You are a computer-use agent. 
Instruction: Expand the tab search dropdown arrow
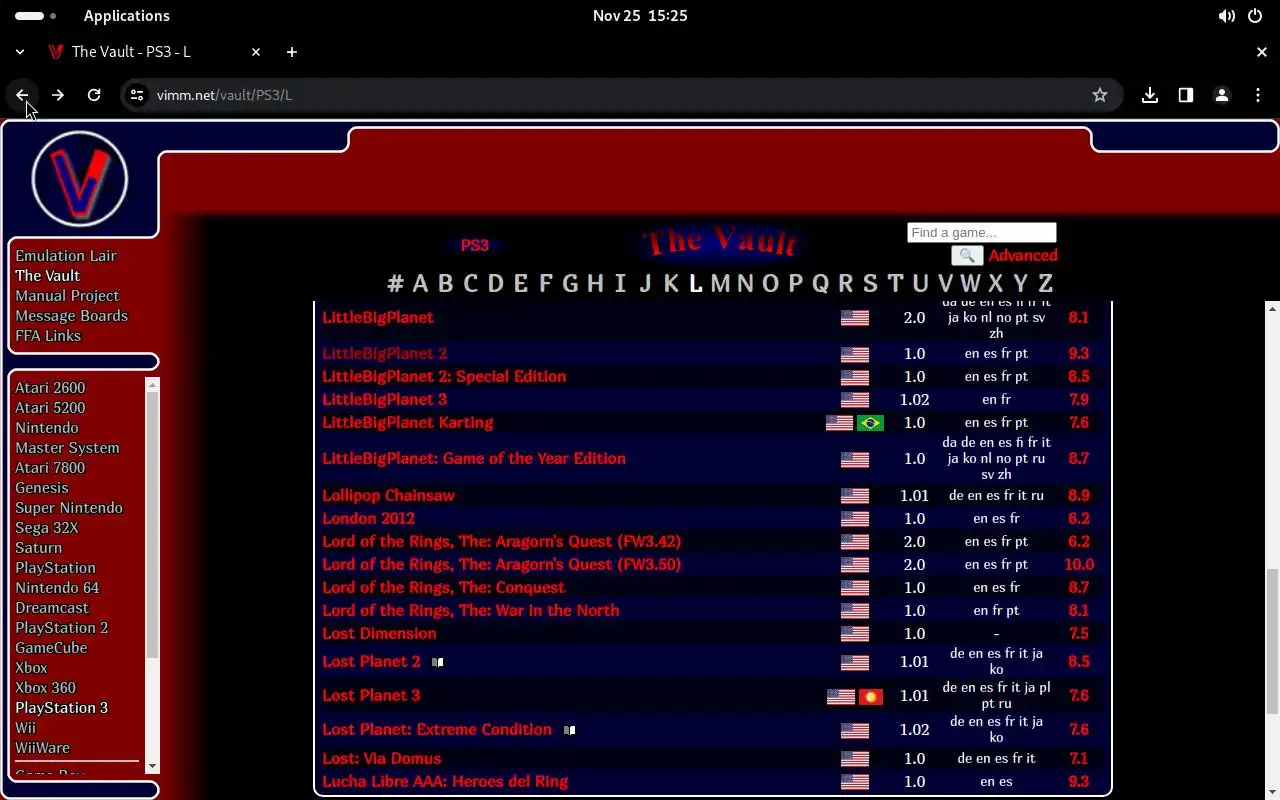(20, 52)
